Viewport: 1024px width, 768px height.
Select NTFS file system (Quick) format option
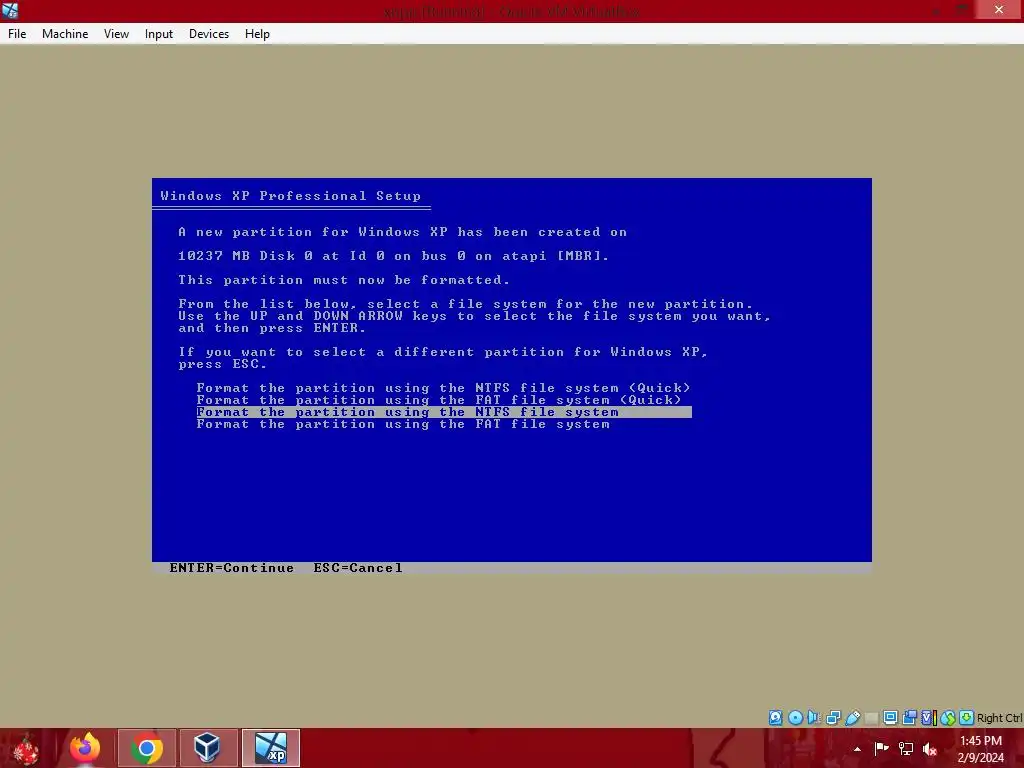(443, 388)
